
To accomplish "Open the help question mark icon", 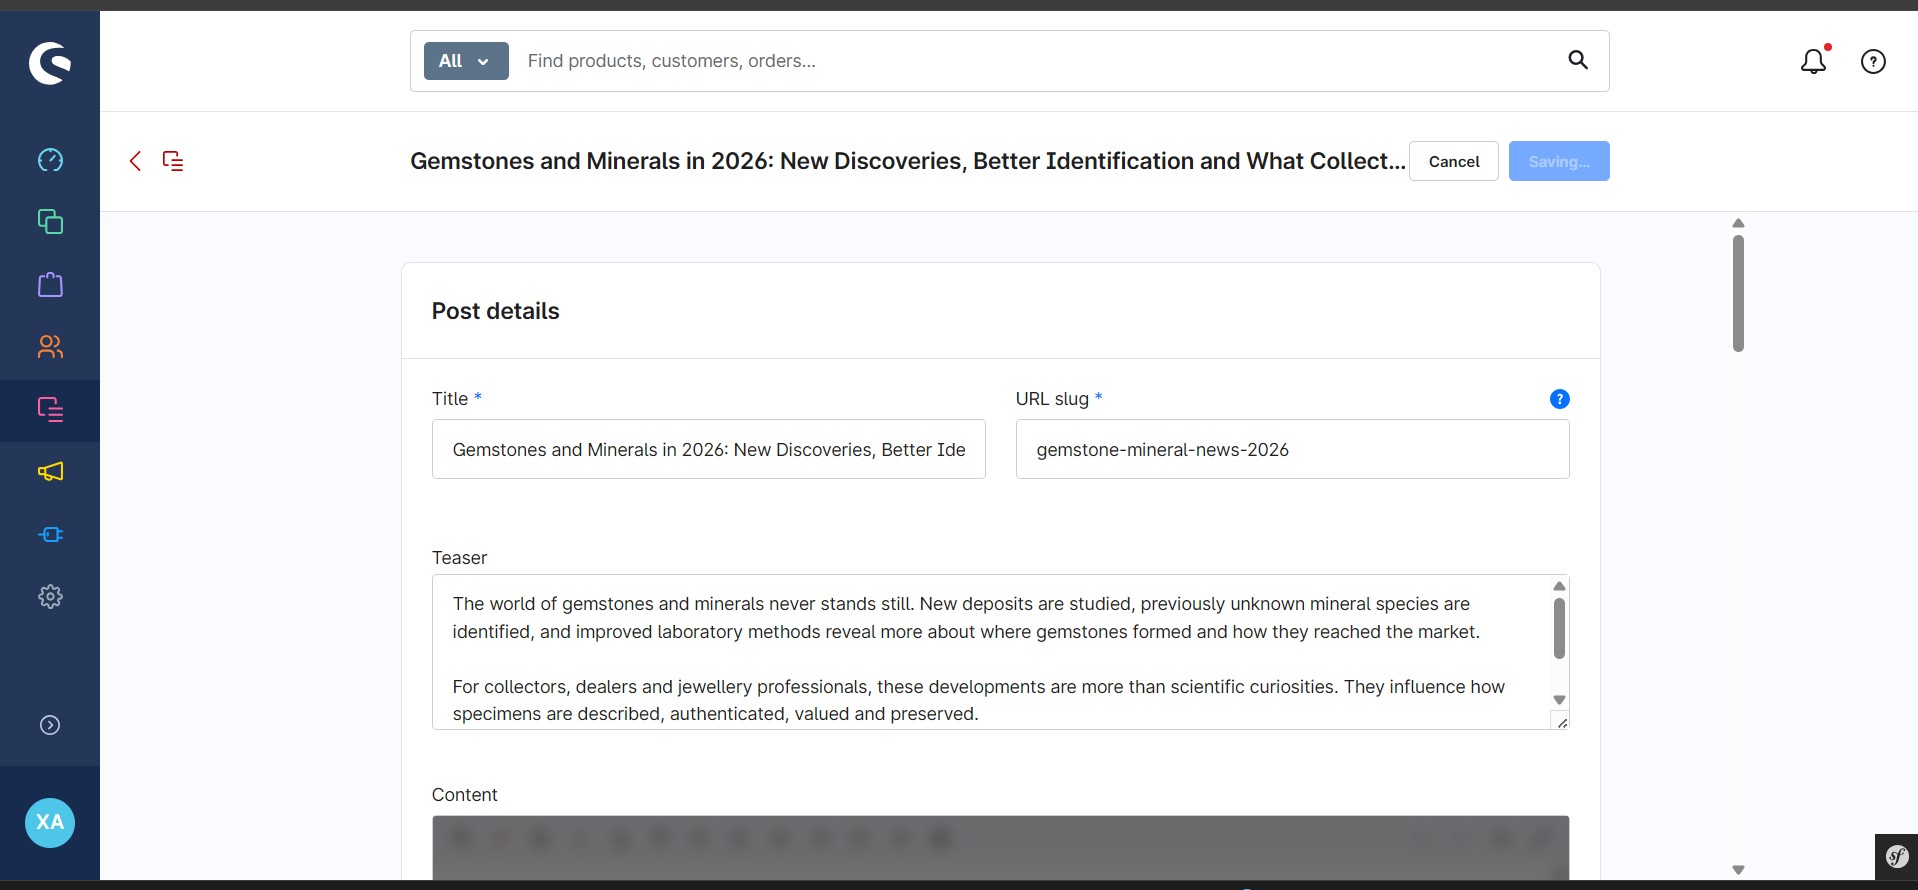I will (1873, 62).
